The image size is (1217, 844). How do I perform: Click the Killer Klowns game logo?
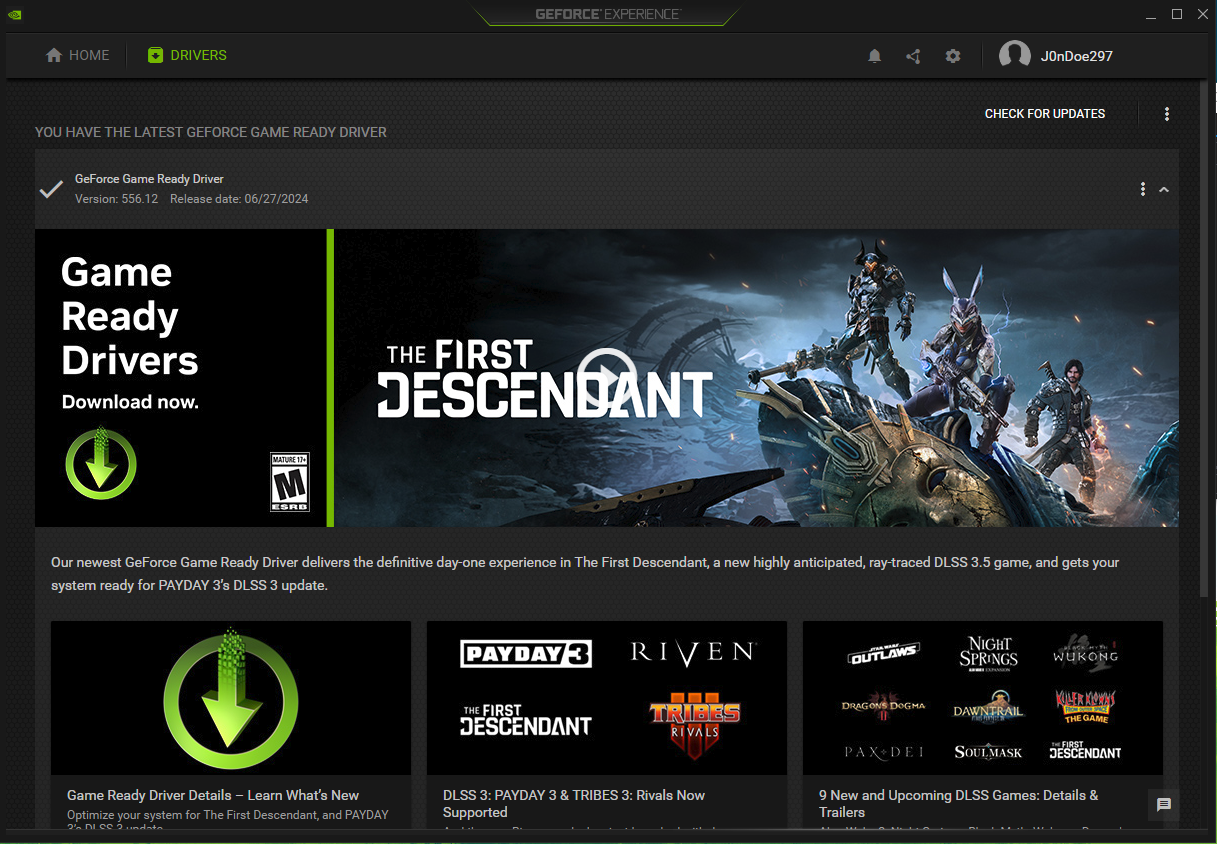click(1085, 706)
